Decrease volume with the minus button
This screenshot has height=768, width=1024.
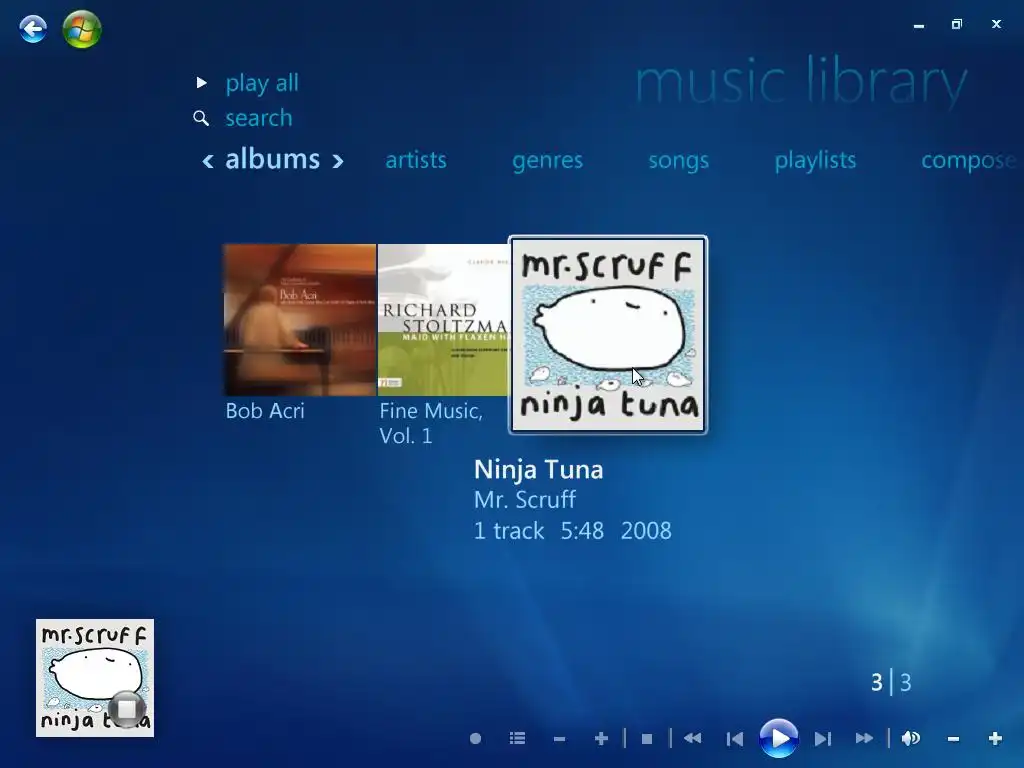pyautogui.click(x=953, y=739)
